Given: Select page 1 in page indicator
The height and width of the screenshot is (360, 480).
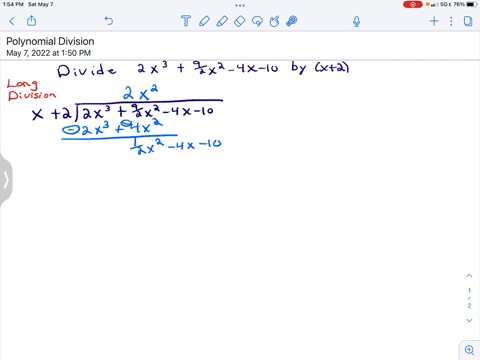Looking at the screenshot, I should coord(469,291).
